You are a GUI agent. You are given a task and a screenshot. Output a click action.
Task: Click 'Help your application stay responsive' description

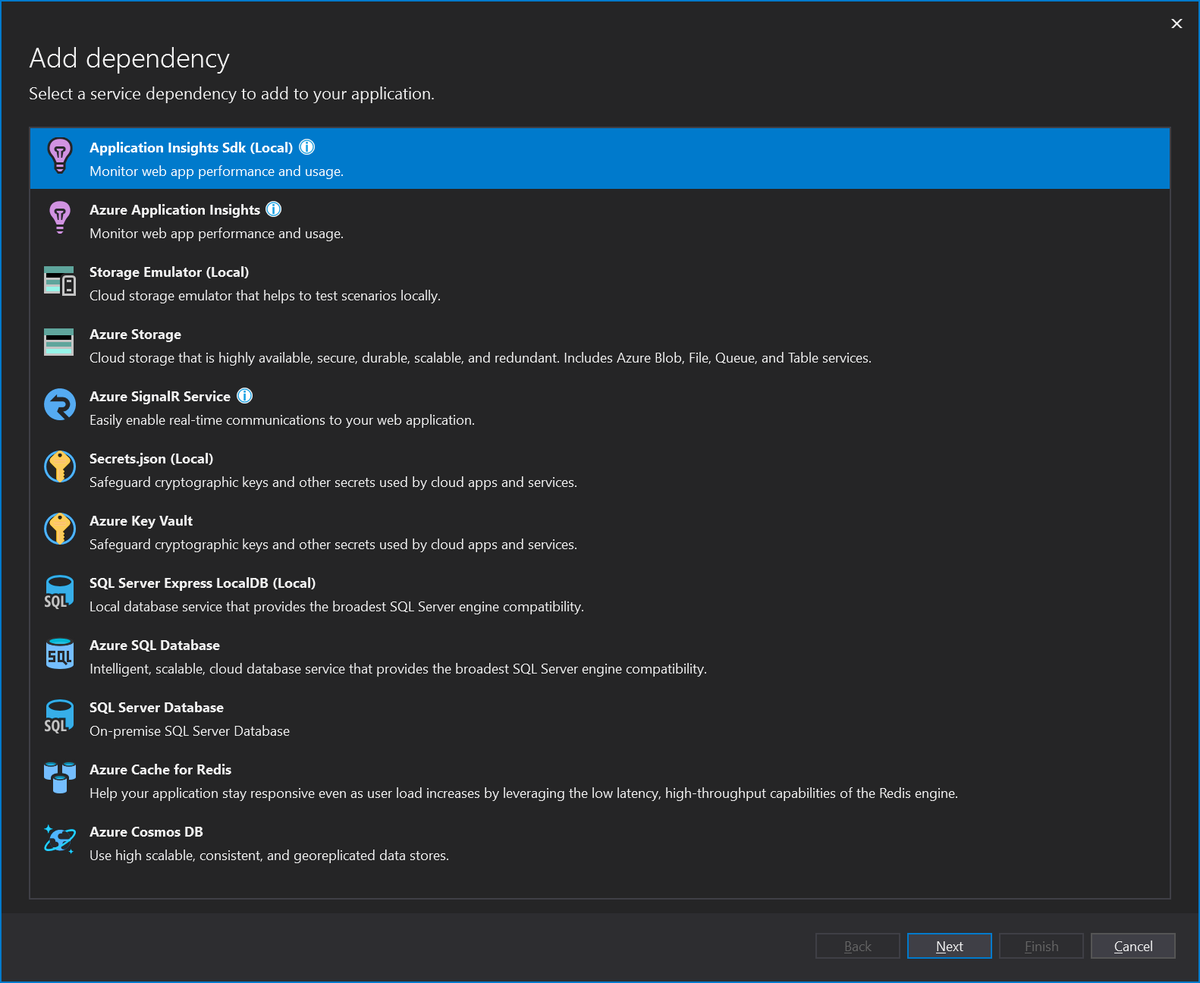point(524,793)
